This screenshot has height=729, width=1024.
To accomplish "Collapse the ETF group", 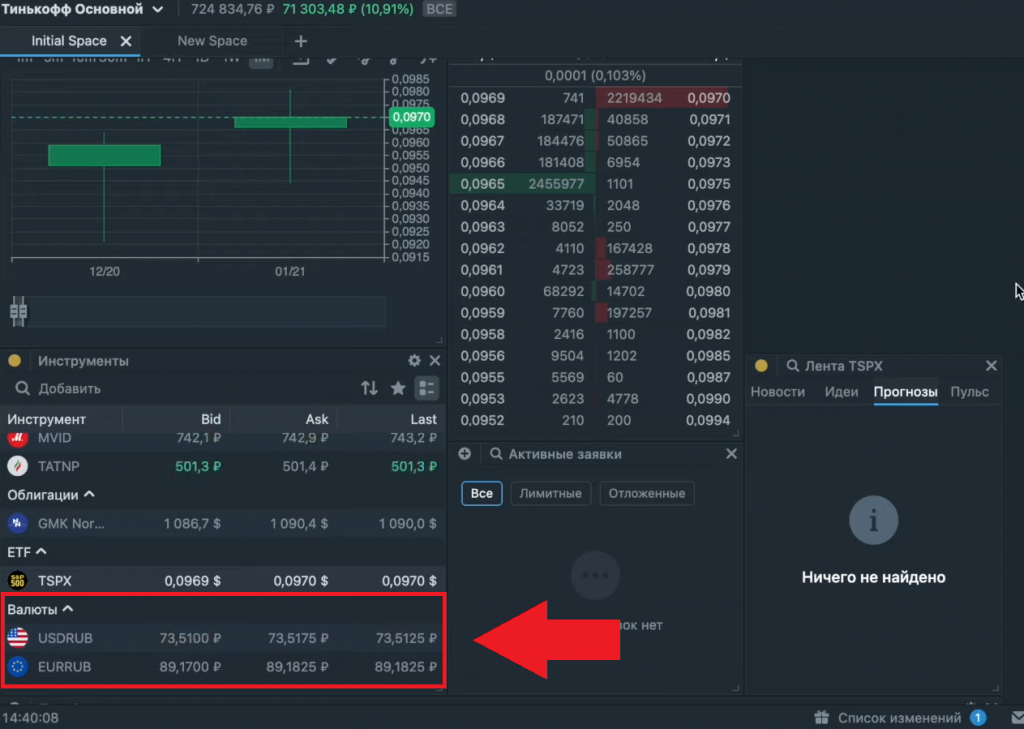I will point(27,552).
